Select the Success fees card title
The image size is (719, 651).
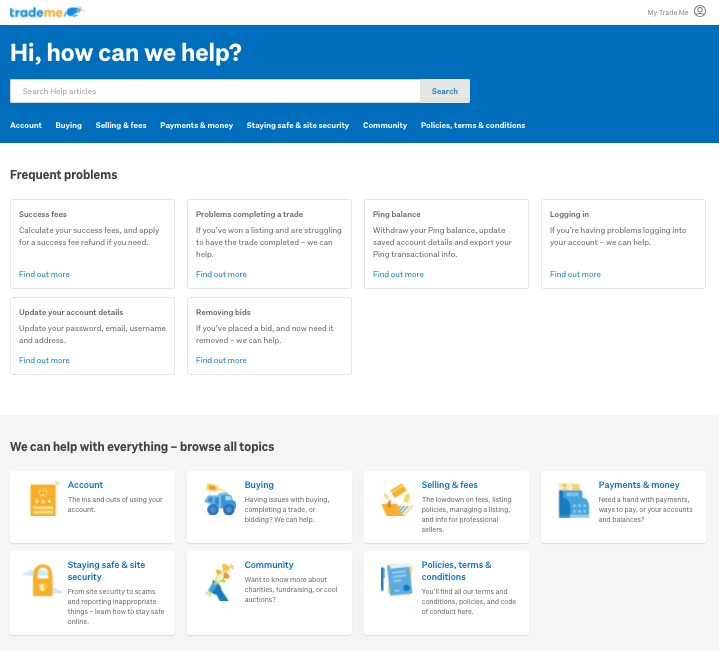click(x=43, y=214)
